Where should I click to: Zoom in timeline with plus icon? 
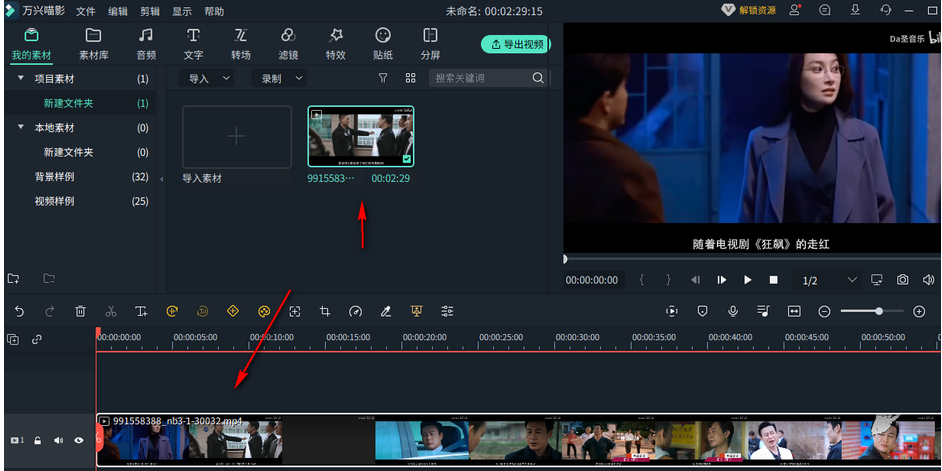pos(919,311)
